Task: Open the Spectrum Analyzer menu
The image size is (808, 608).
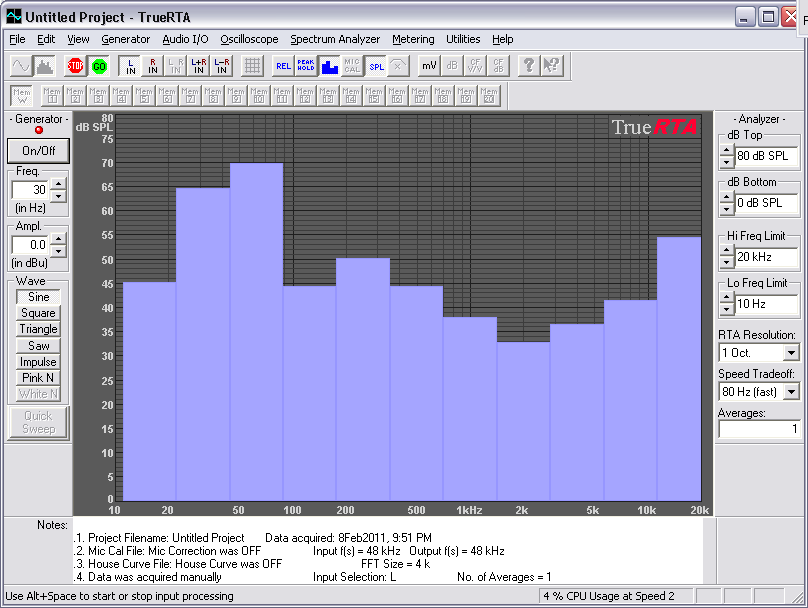Action: 335,39
